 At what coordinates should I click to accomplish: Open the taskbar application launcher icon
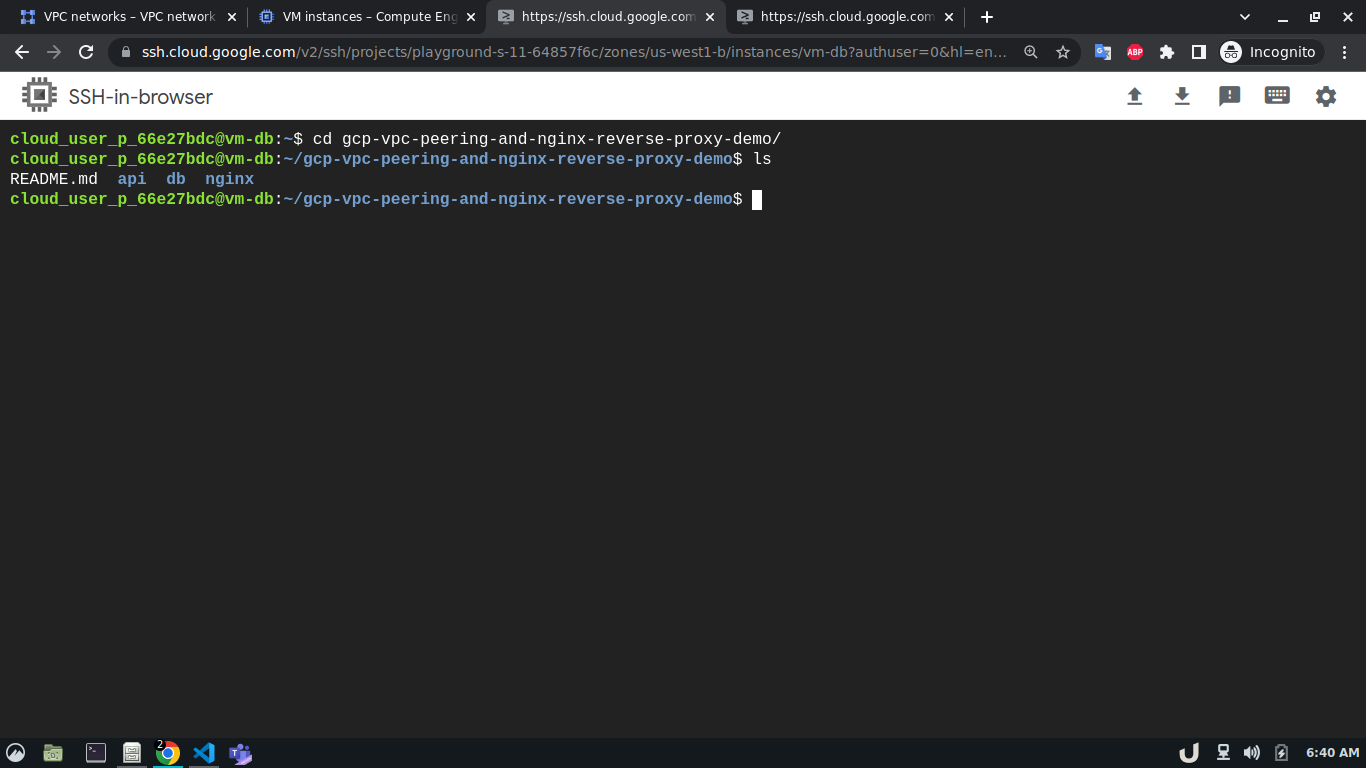15,753
